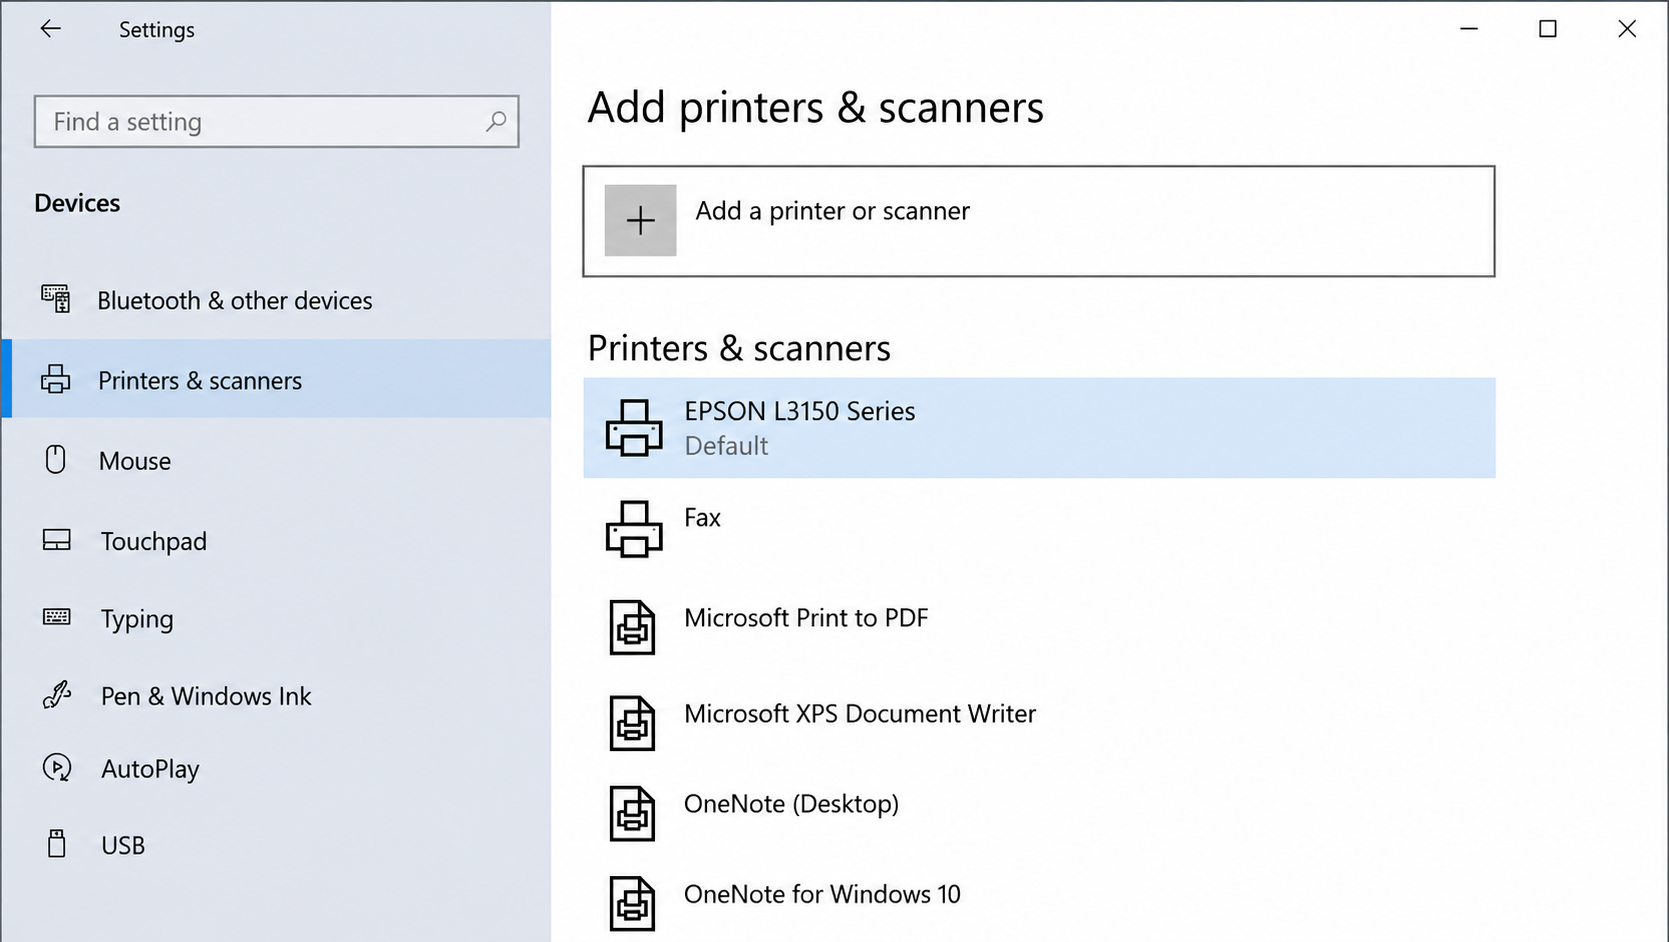Click the Touchpad icon in sidebar
Screen dimensions: 1669x942
[57, 540]
